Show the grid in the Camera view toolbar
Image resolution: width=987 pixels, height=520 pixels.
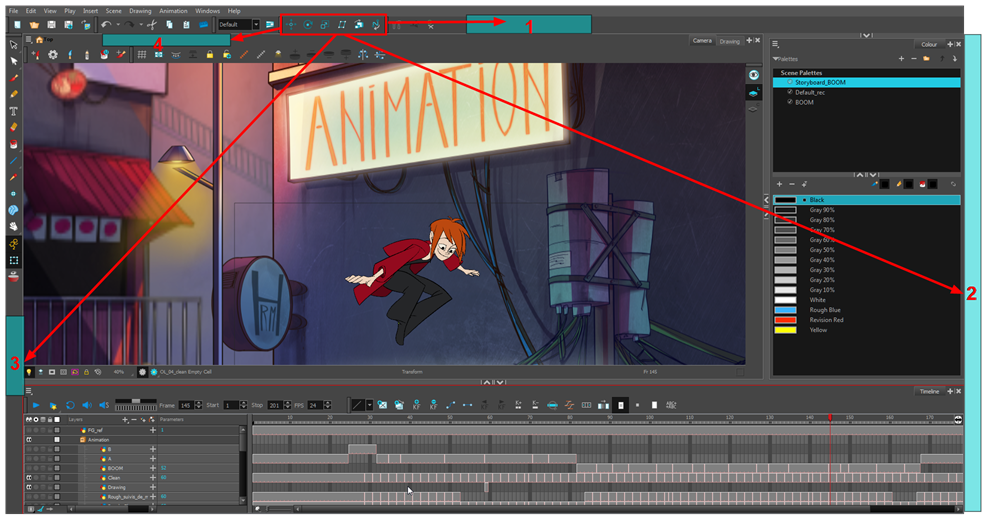142,55
